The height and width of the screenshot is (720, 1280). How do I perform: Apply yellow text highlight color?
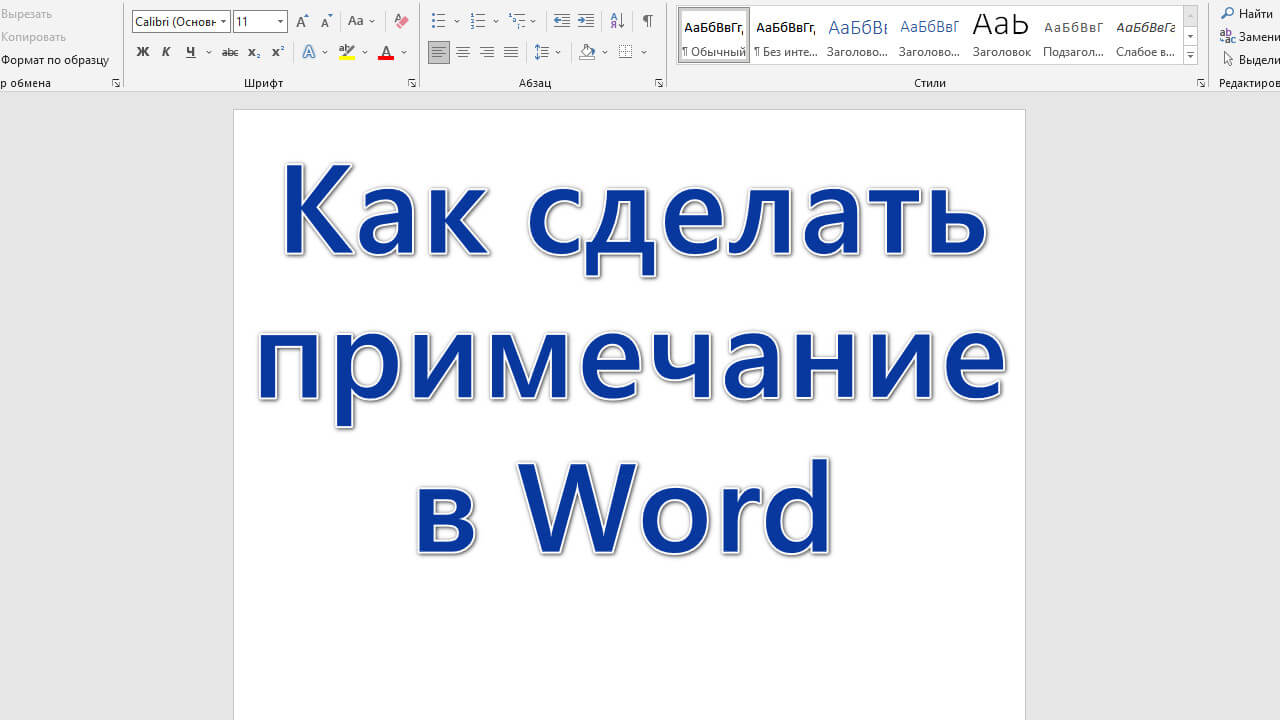tap(347, 52)
